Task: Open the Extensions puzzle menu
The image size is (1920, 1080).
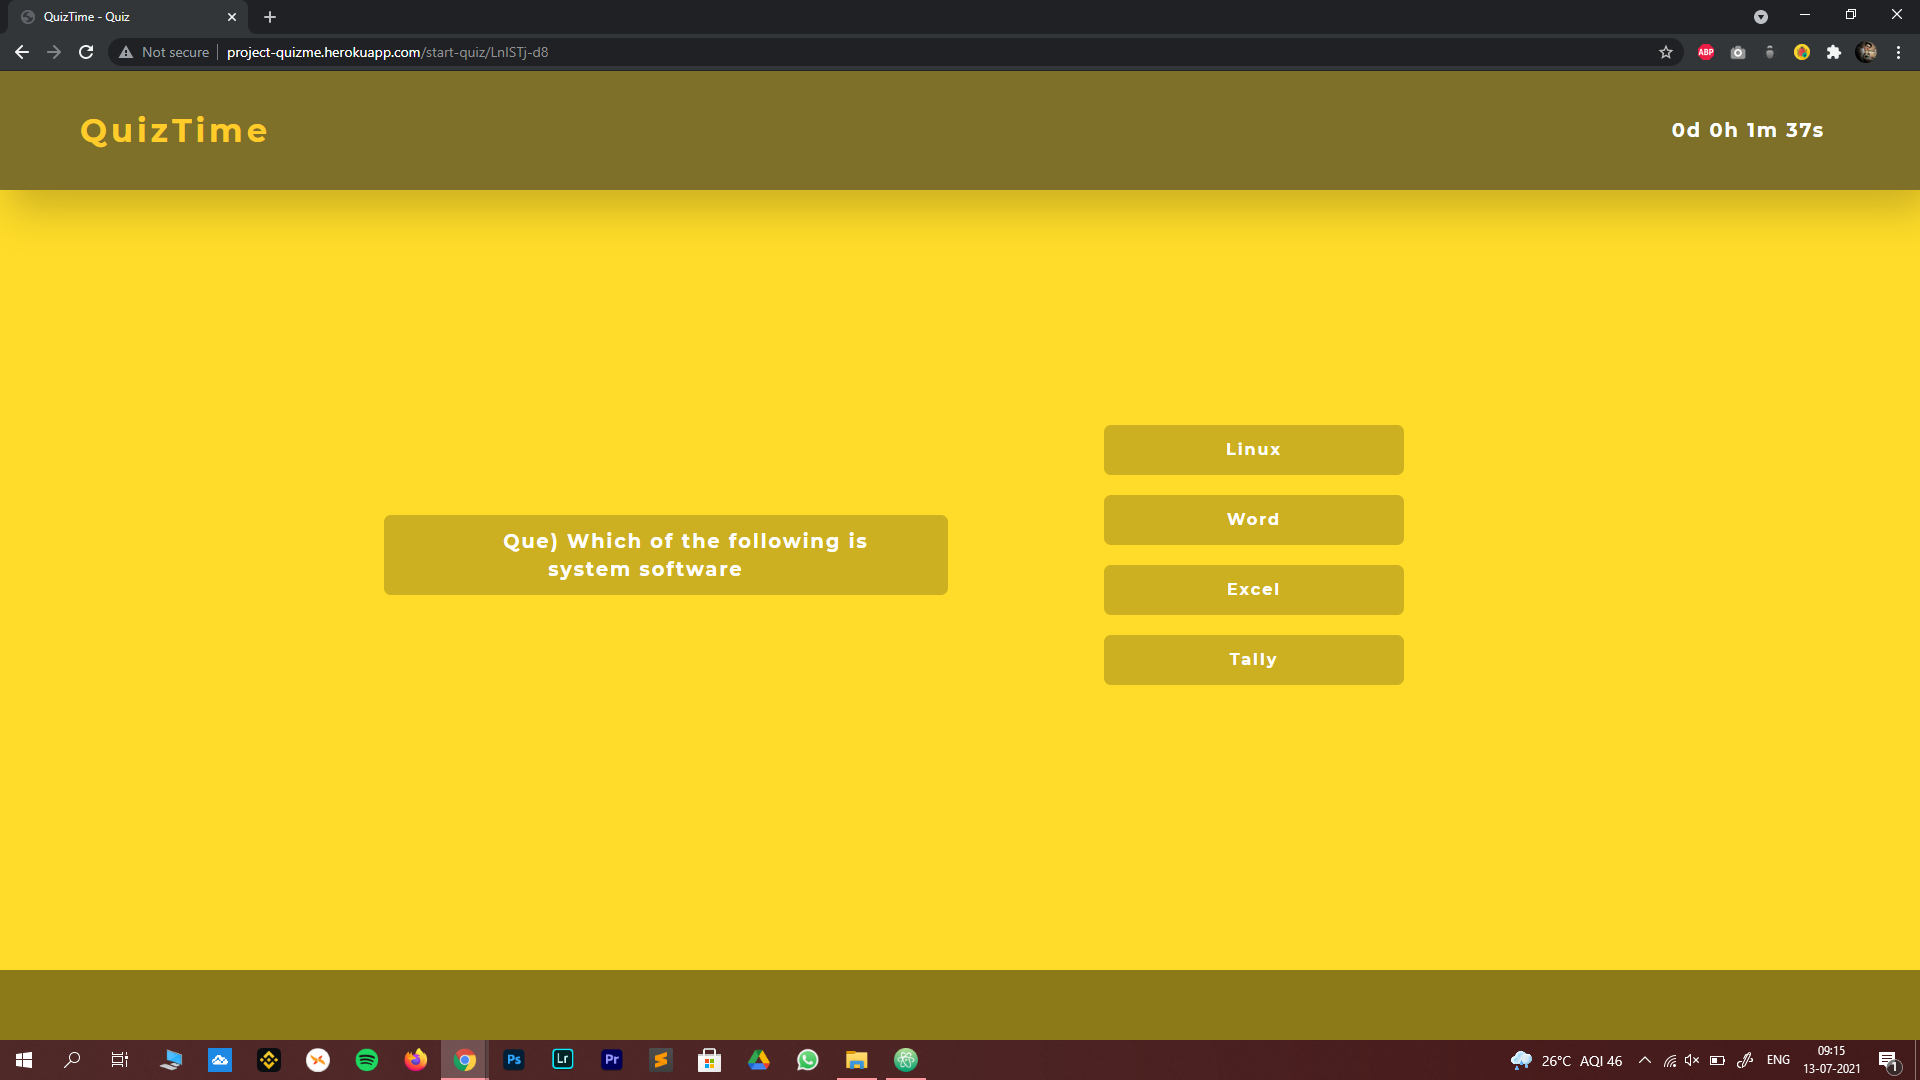Action: (1834, 52)
